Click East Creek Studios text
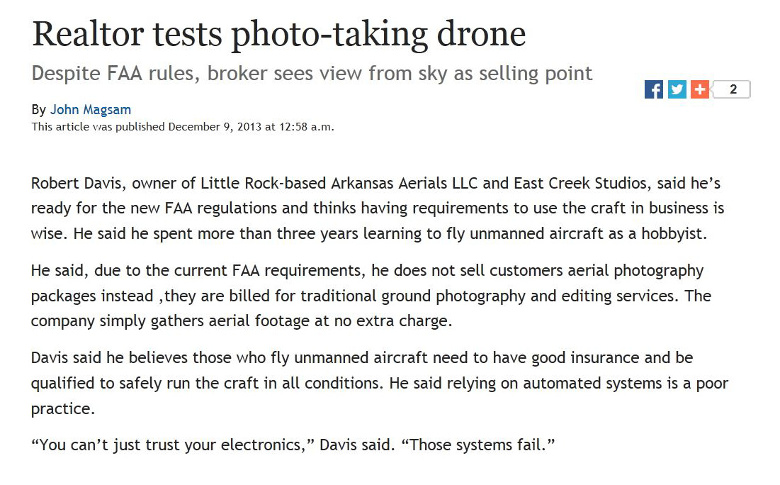780x485 pixels. (580, 183)
